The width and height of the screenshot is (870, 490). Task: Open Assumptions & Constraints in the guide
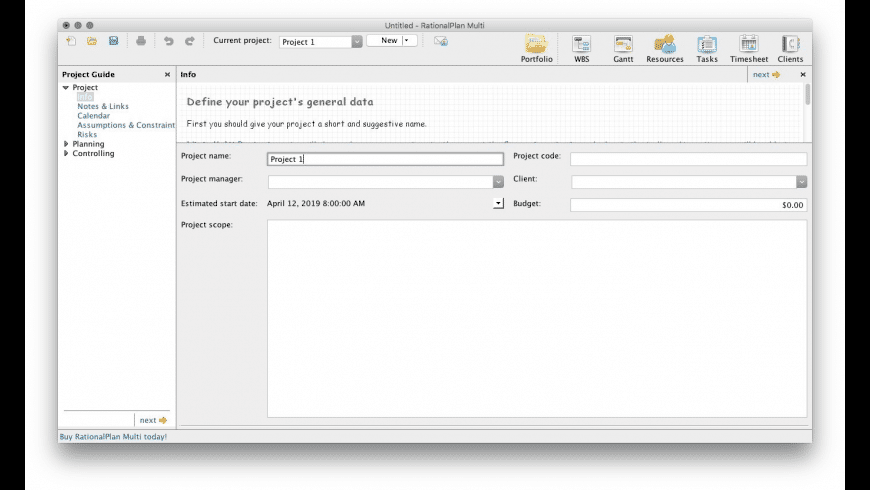tap(126, 125)
